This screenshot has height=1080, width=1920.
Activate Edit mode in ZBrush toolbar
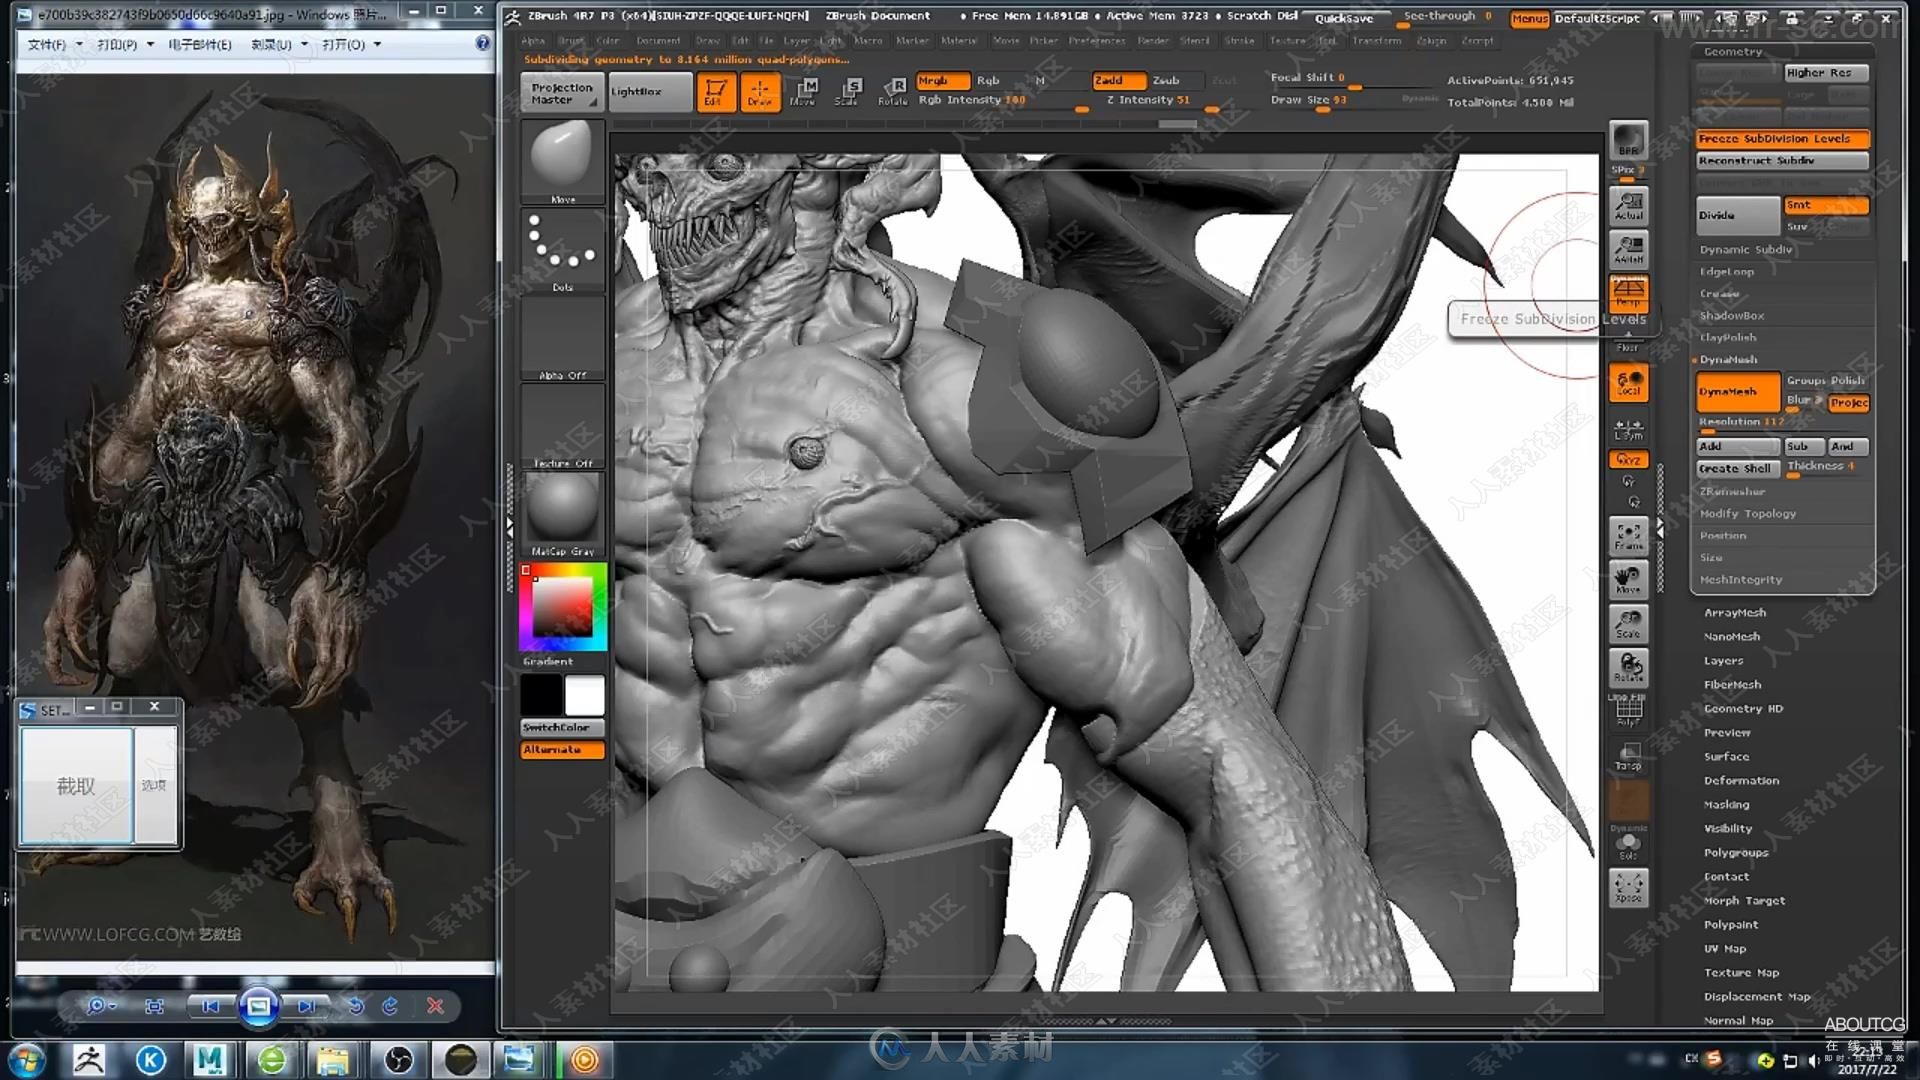716,91
